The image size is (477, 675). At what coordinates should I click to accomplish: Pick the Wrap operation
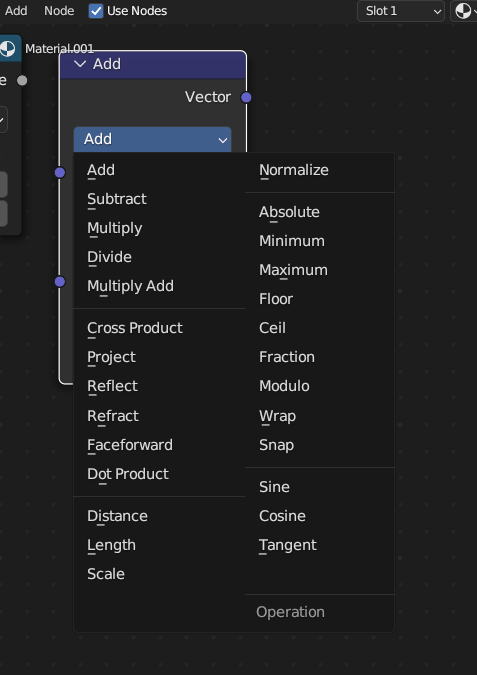click(320, 416)
